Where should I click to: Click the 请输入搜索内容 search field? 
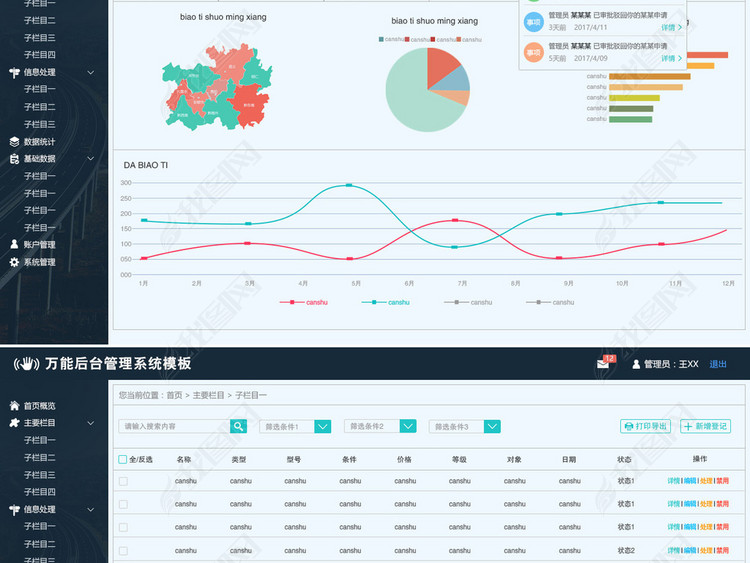point(174,426)
